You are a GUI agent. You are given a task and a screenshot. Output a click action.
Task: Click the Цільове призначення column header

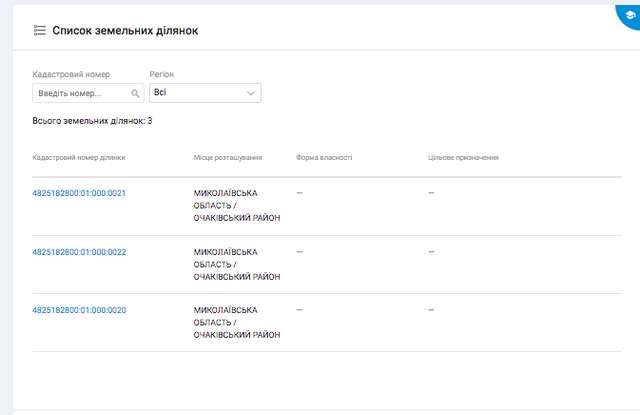(x=463, y=158)
